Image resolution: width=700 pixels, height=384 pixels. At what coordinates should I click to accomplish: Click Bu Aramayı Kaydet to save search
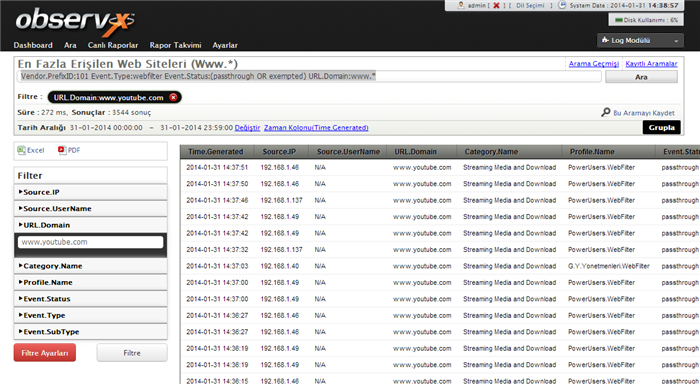[644, 113]
